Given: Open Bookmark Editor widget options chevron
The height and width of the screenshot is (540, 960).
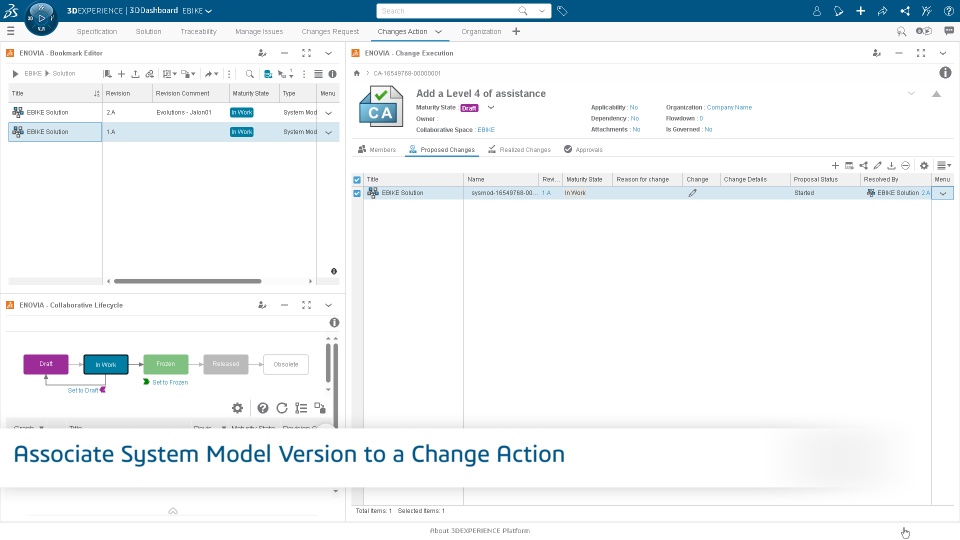Looking at the screenshot, I should click(328, 53).
